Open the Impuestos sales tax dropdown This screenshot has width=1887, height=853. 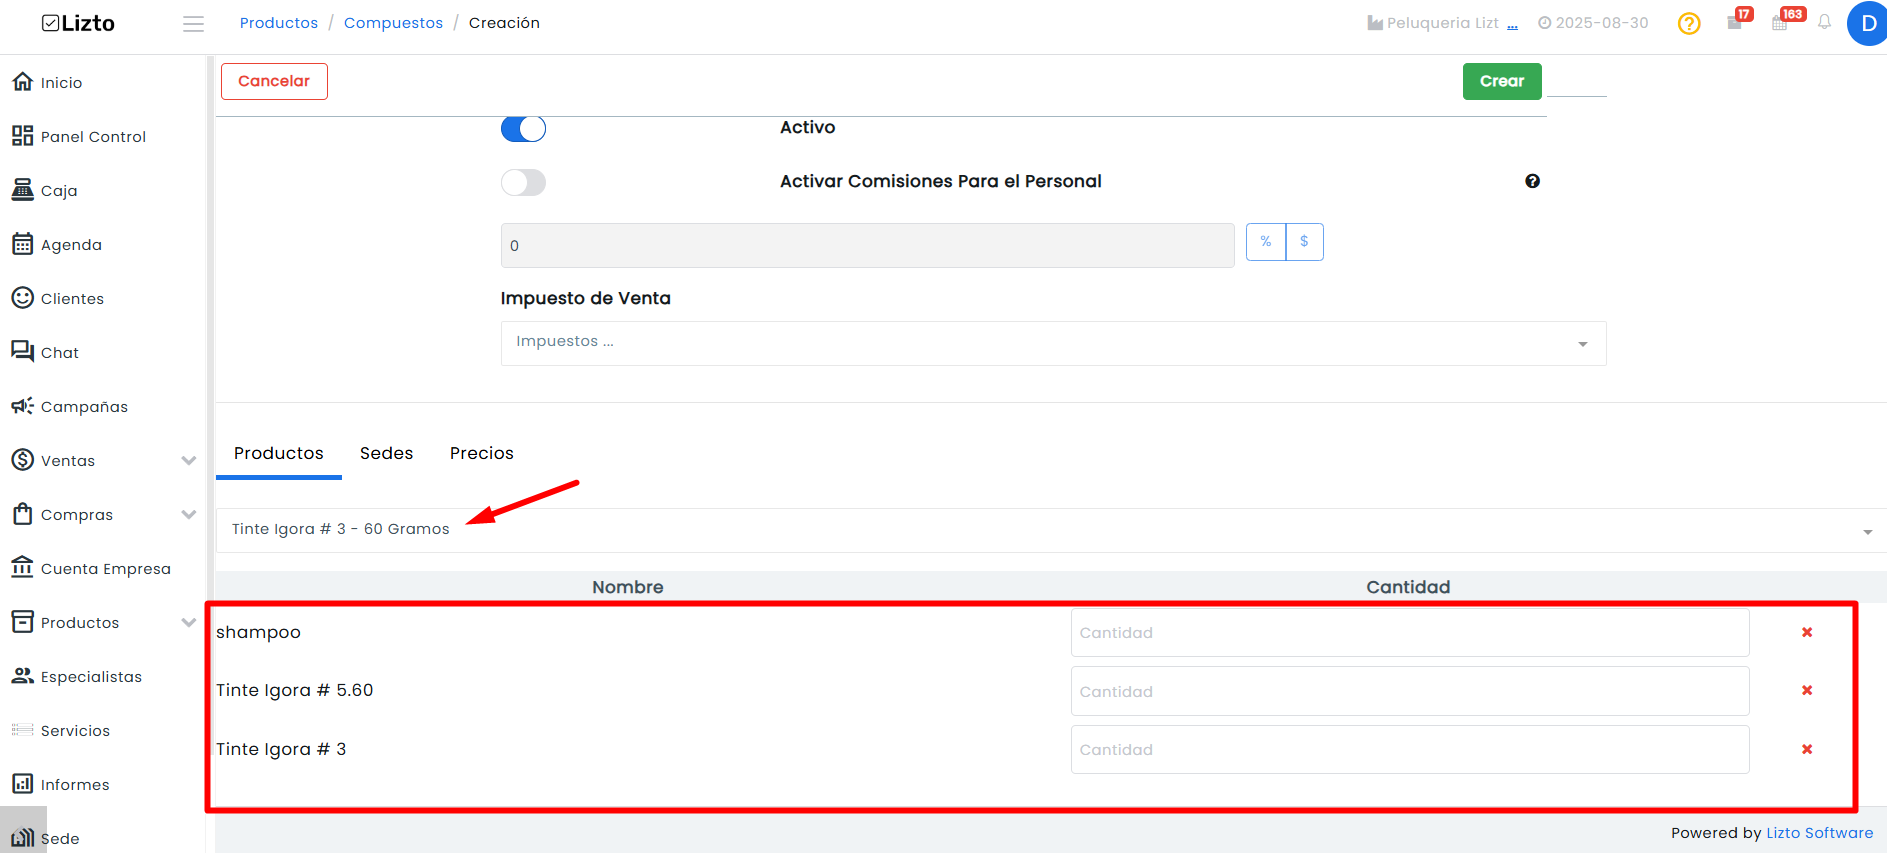(x=1053, y=343)
